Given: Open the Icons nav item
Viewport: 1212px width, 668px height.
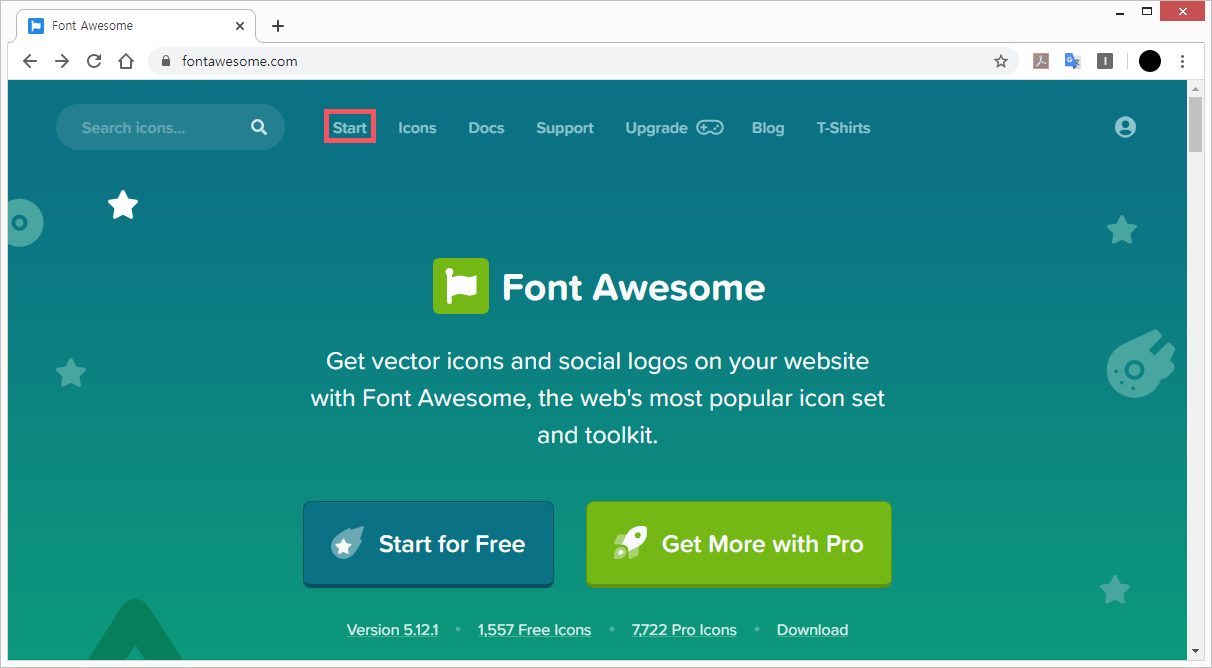Looking at the screenshot, I should (x=417, y=128).
